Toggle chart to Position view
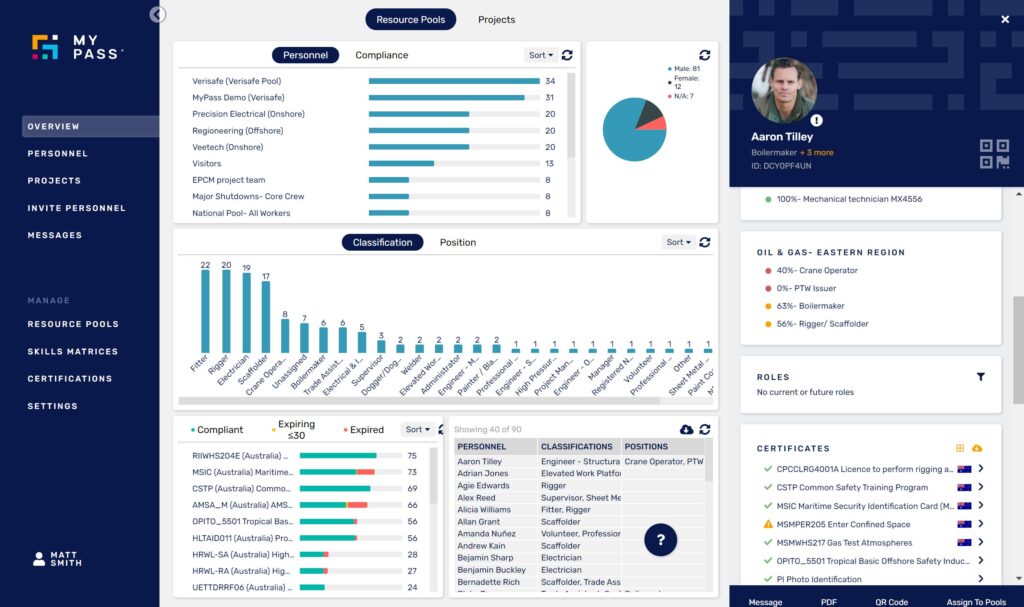 [x=457, y=242]
